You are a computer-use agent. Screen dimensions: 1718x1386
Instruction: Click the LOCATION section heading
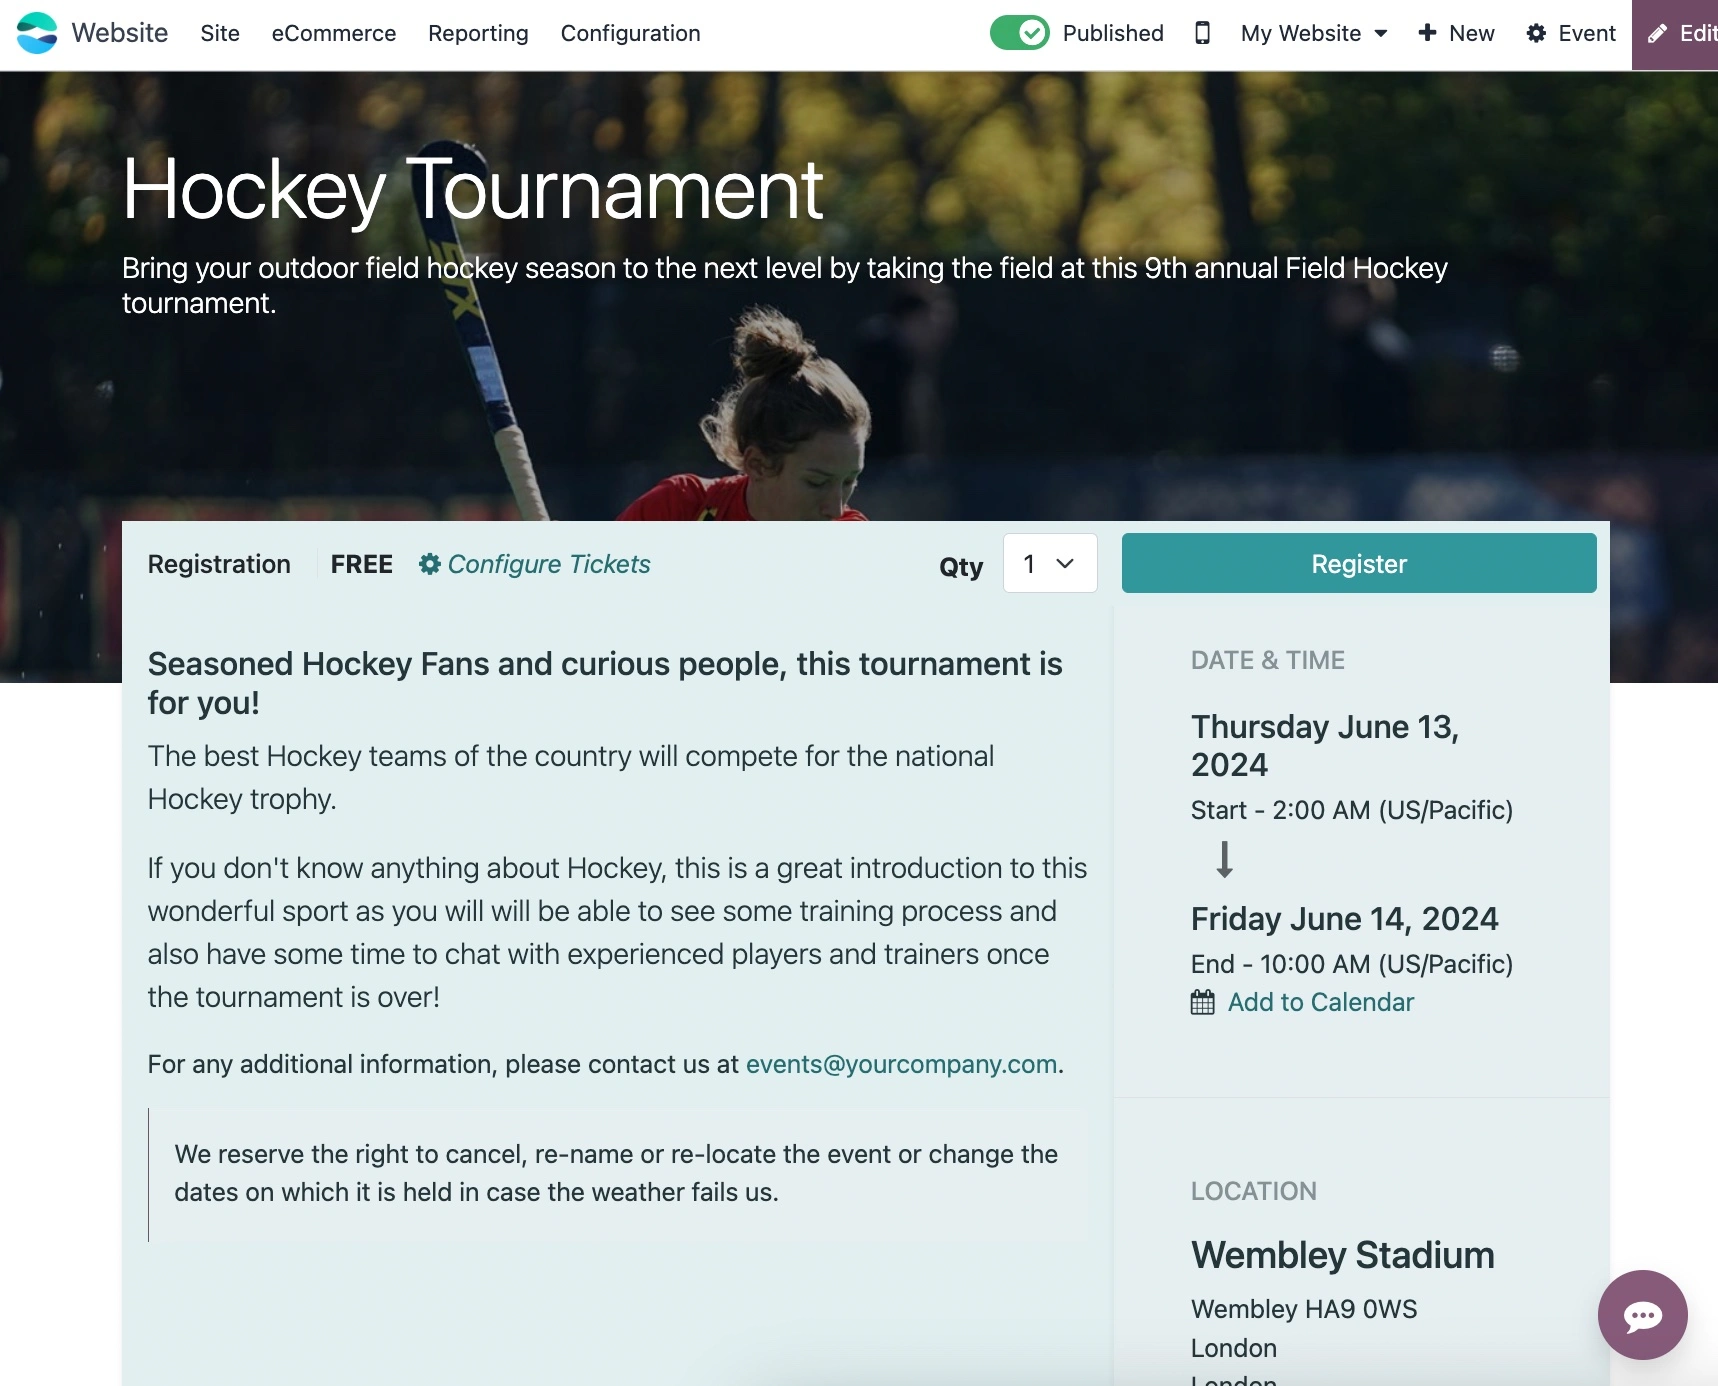pyautogui.click(x=1253, y=1191)
